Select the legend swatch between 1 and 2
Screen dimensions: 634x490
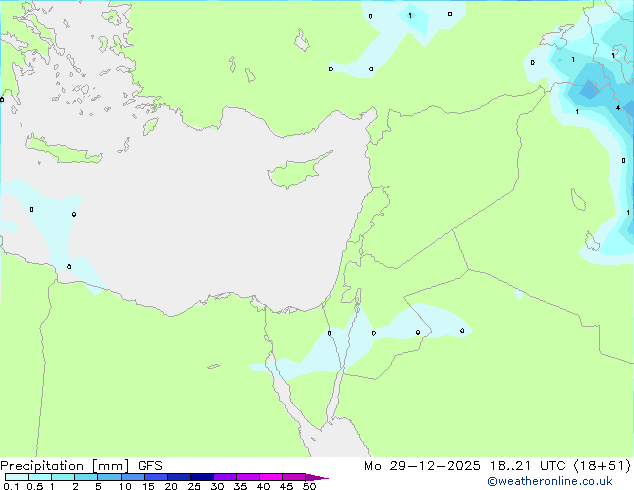click(x=63, y=477)
